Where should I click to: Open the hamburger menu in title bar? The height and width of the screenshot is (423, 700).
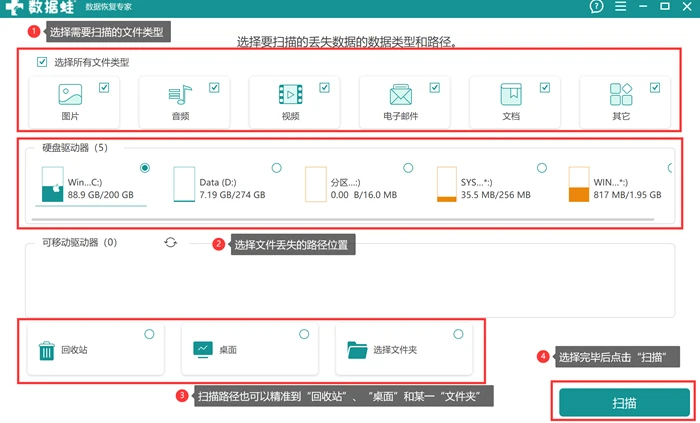[x=620, y=6]
